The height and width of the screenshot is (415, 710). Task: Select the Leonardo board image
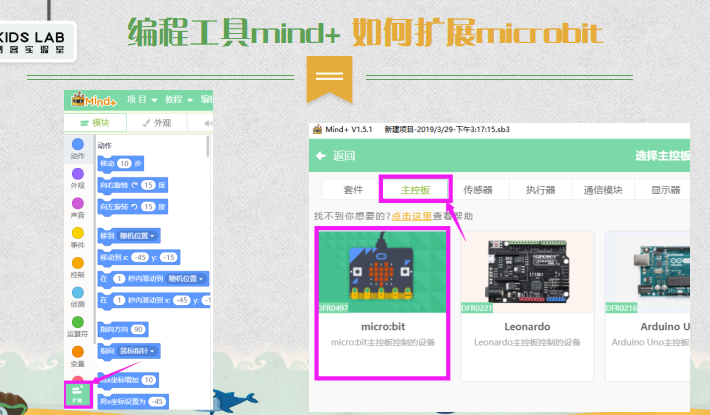coord(528,272)
